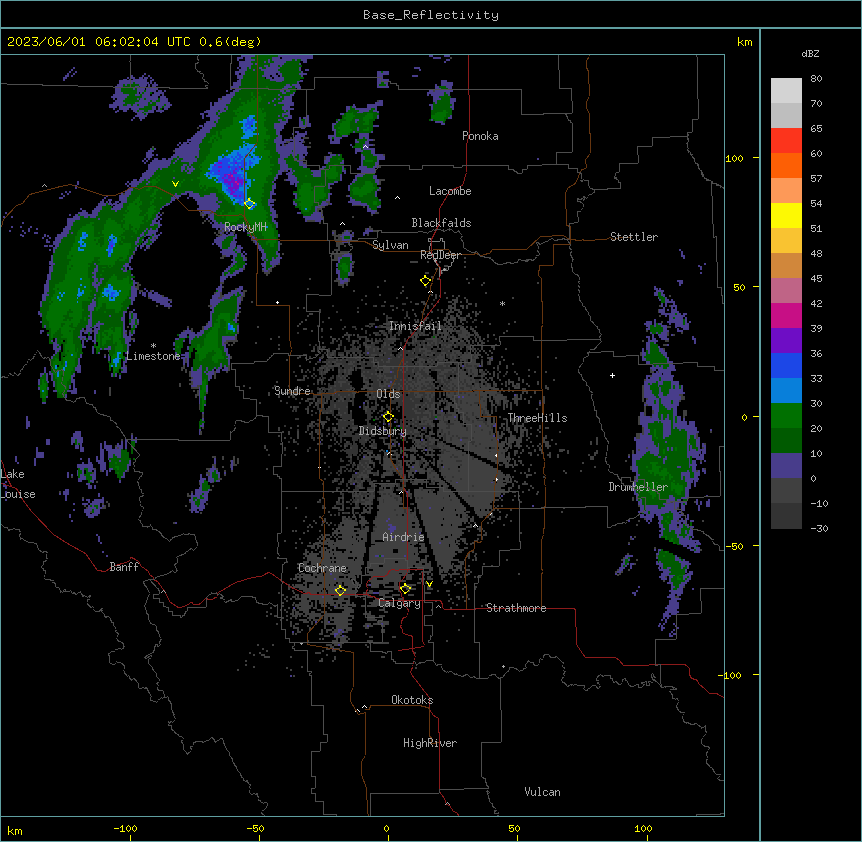Click the Sylvan label
862x842 pixels.
coord(390,245)
